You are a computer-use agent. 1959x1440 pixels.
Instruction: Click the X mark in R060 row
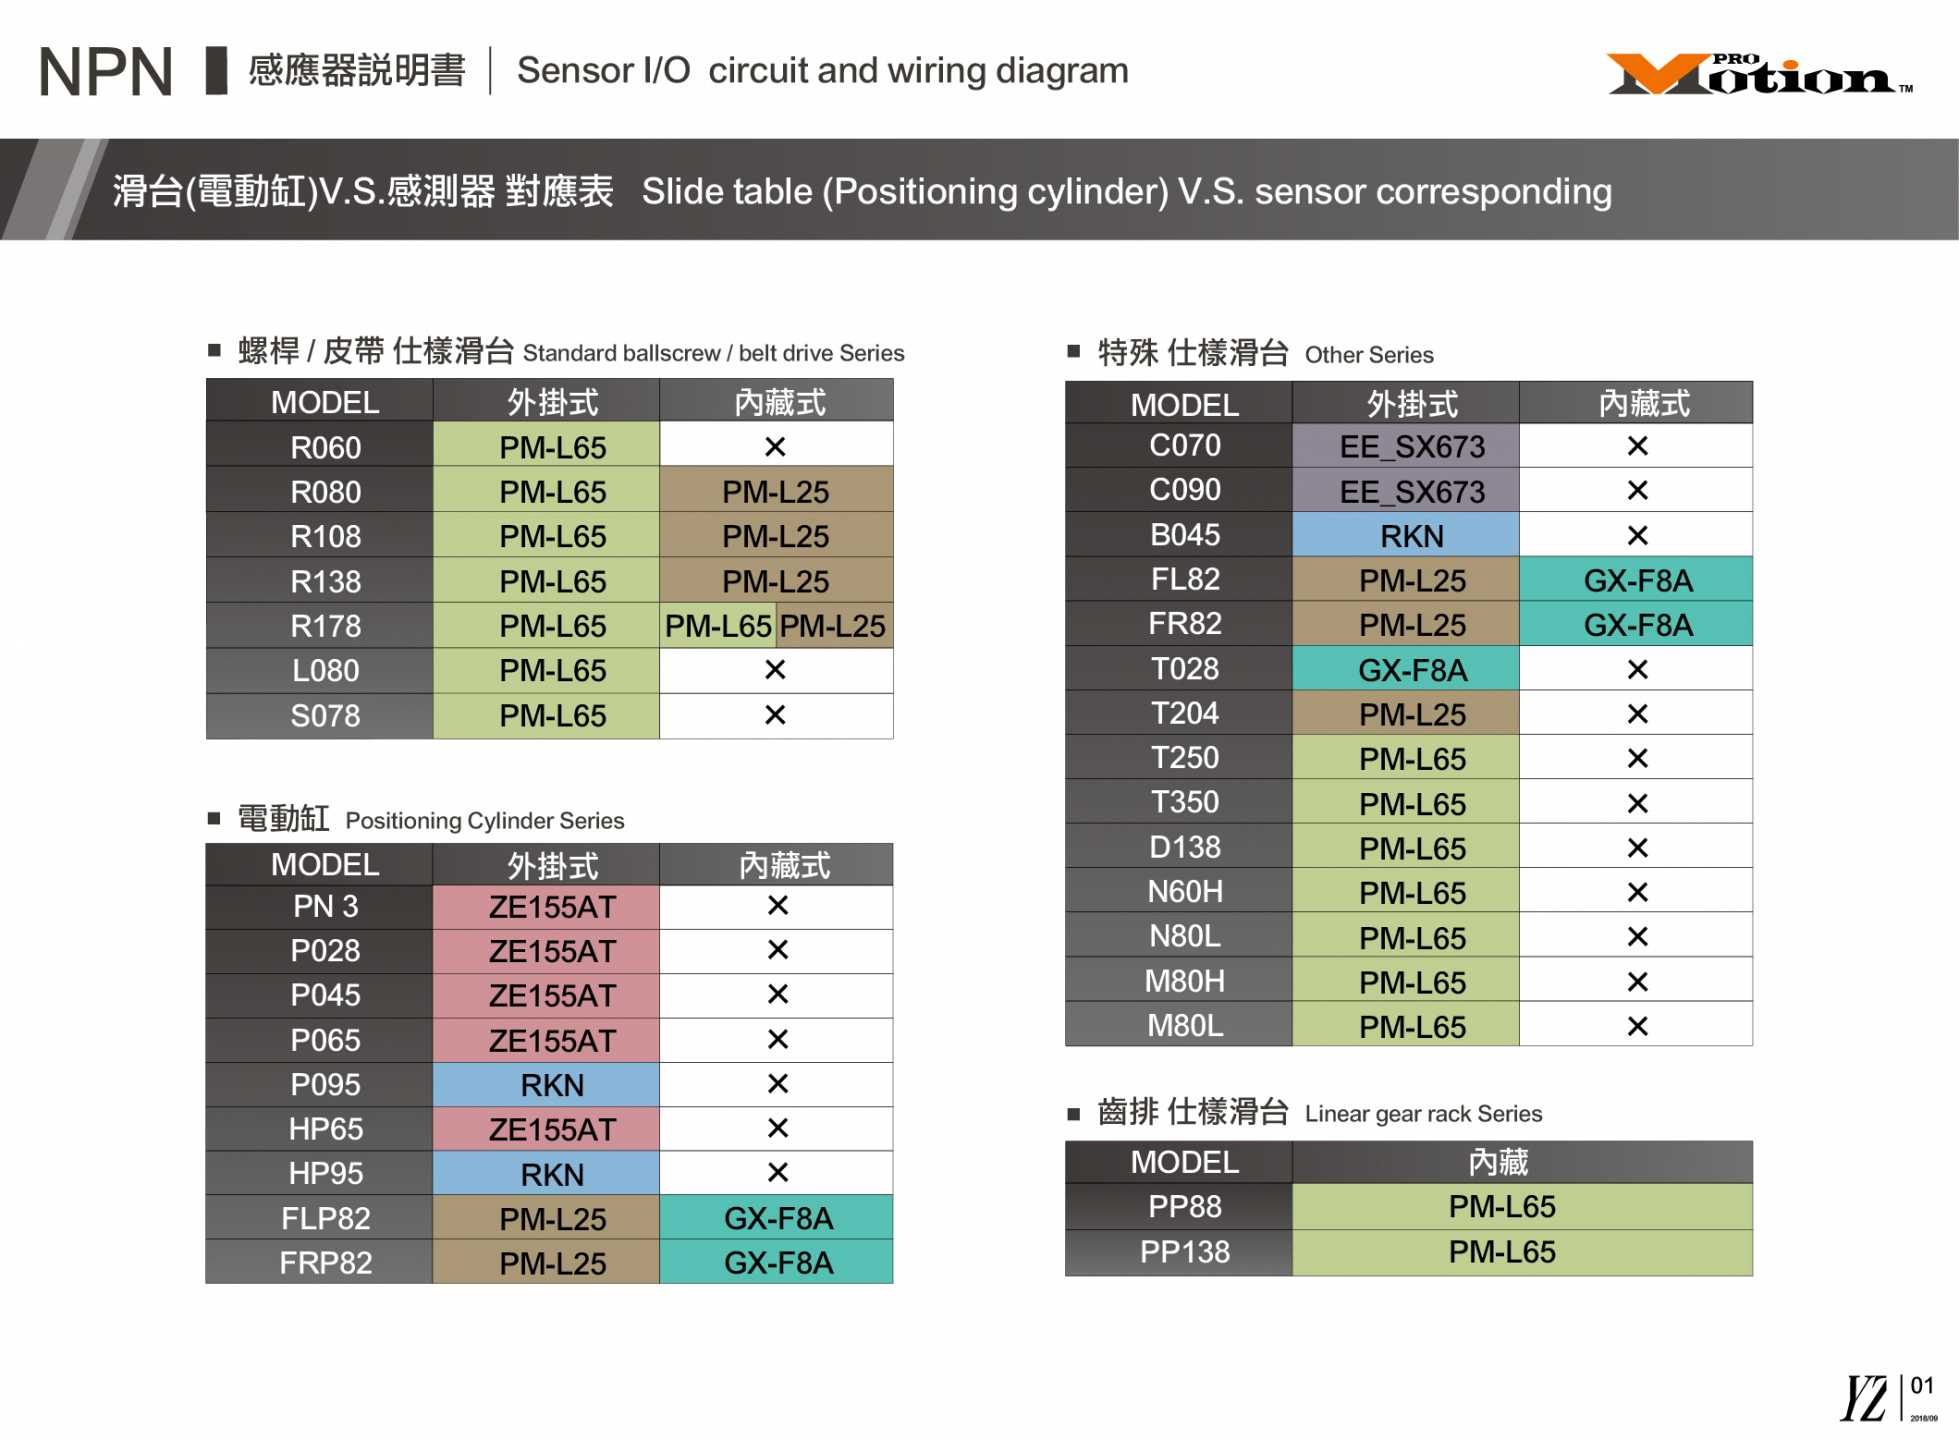pyautogui.click(x=775, y=447)
